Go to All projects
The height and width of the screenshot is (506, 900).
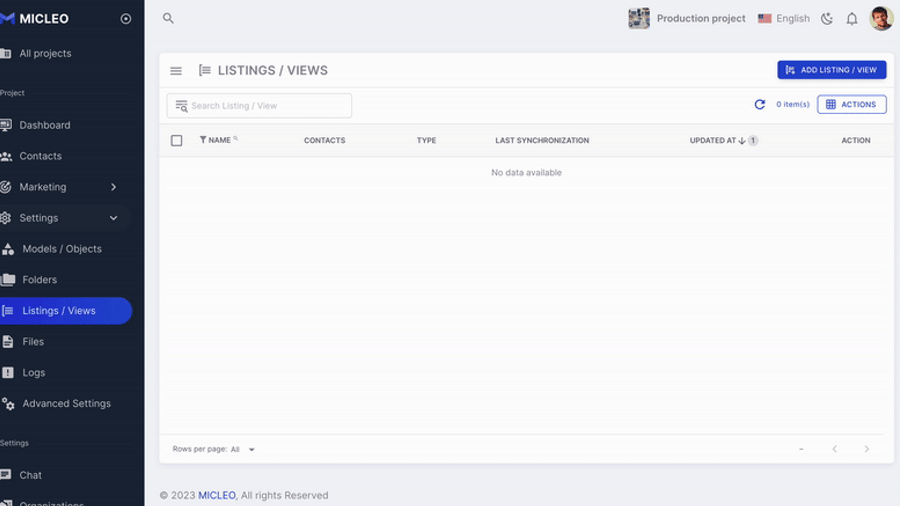[x=45, y=53]
